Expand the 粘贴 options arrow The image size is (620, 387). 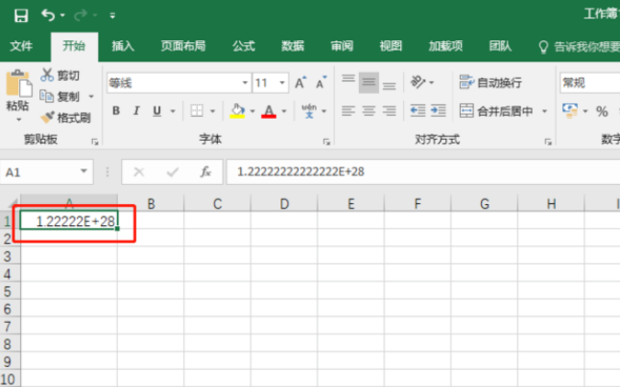point(19,119)
